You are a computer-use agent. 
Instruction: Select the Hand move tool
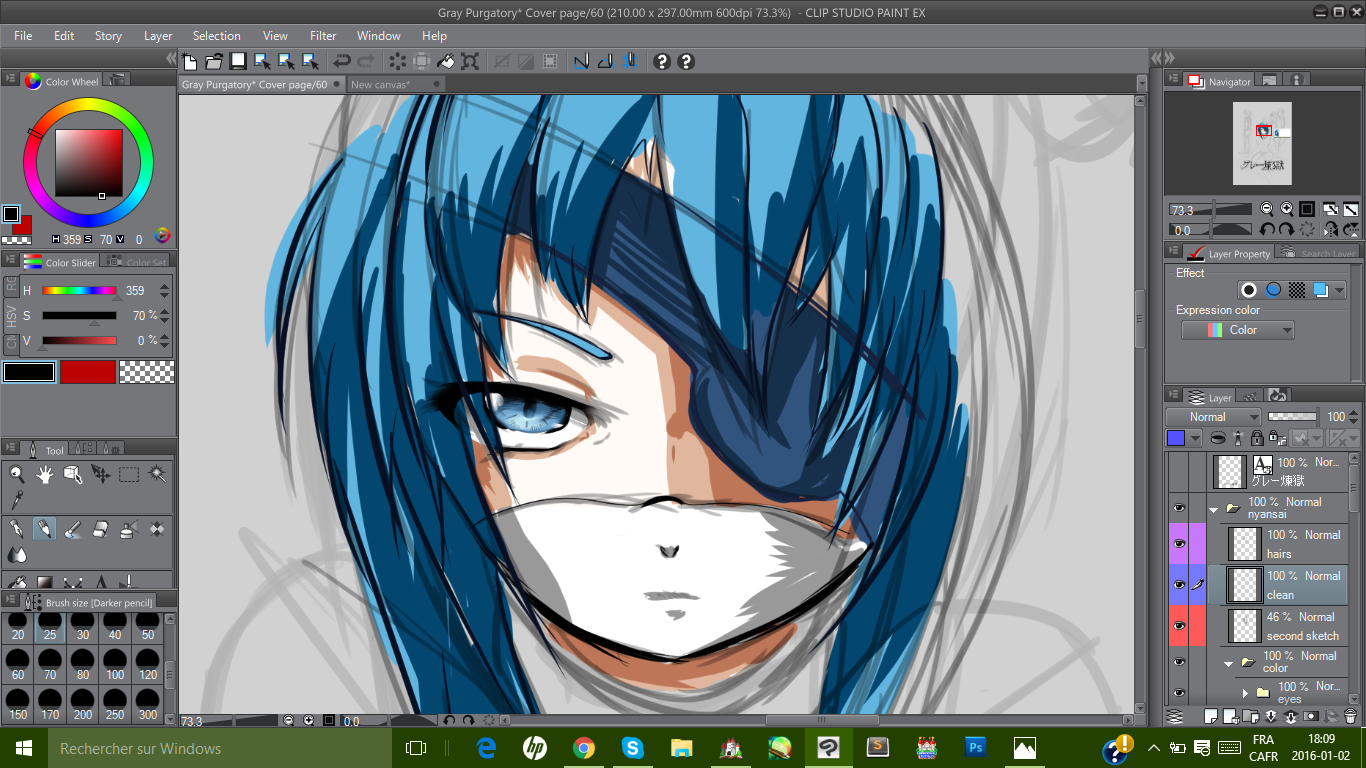[45, 474]
